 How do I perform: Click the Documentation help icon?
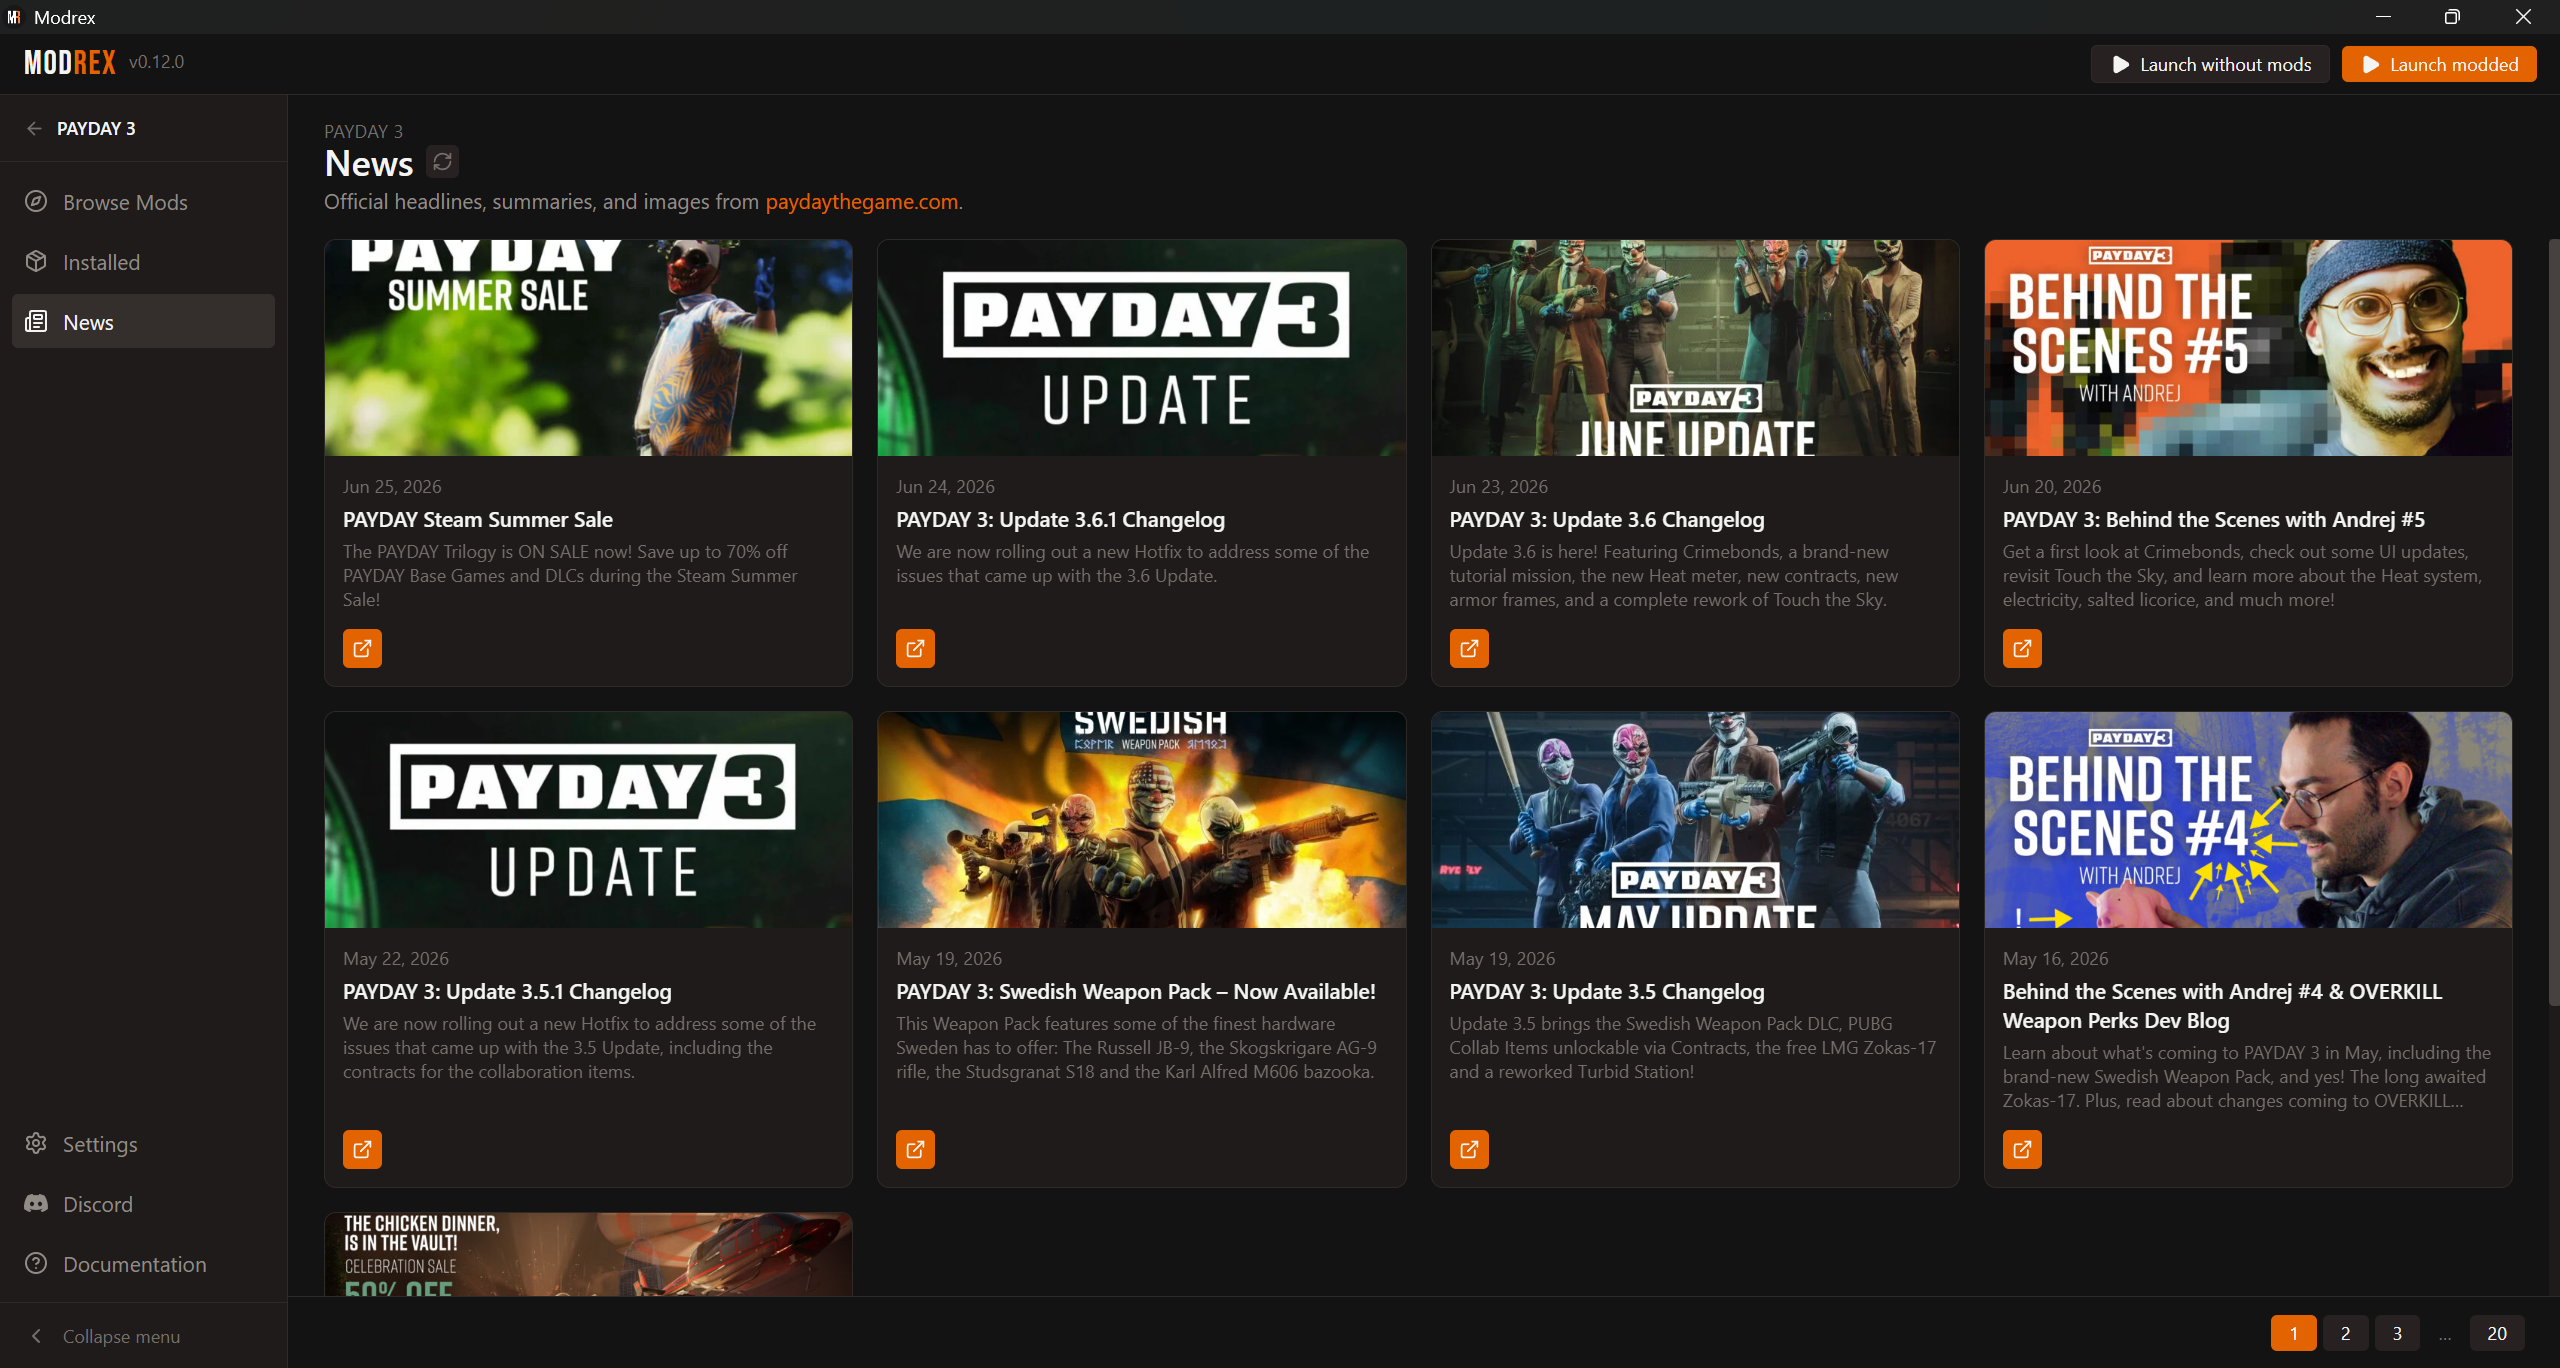click(x=36, y=1264)
